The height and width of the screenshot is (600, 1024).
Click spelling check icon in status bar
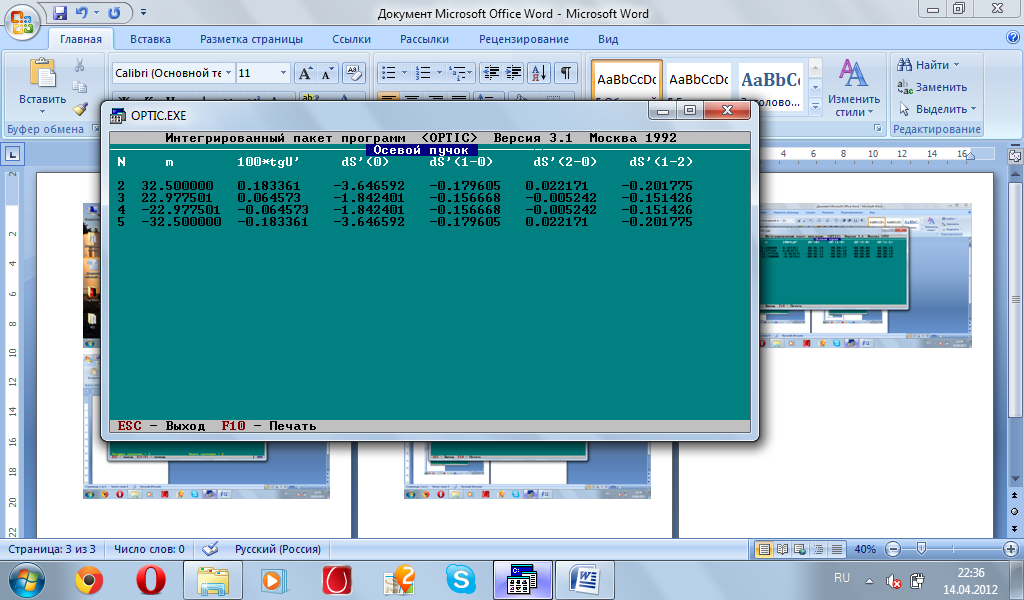pos(210,549)
